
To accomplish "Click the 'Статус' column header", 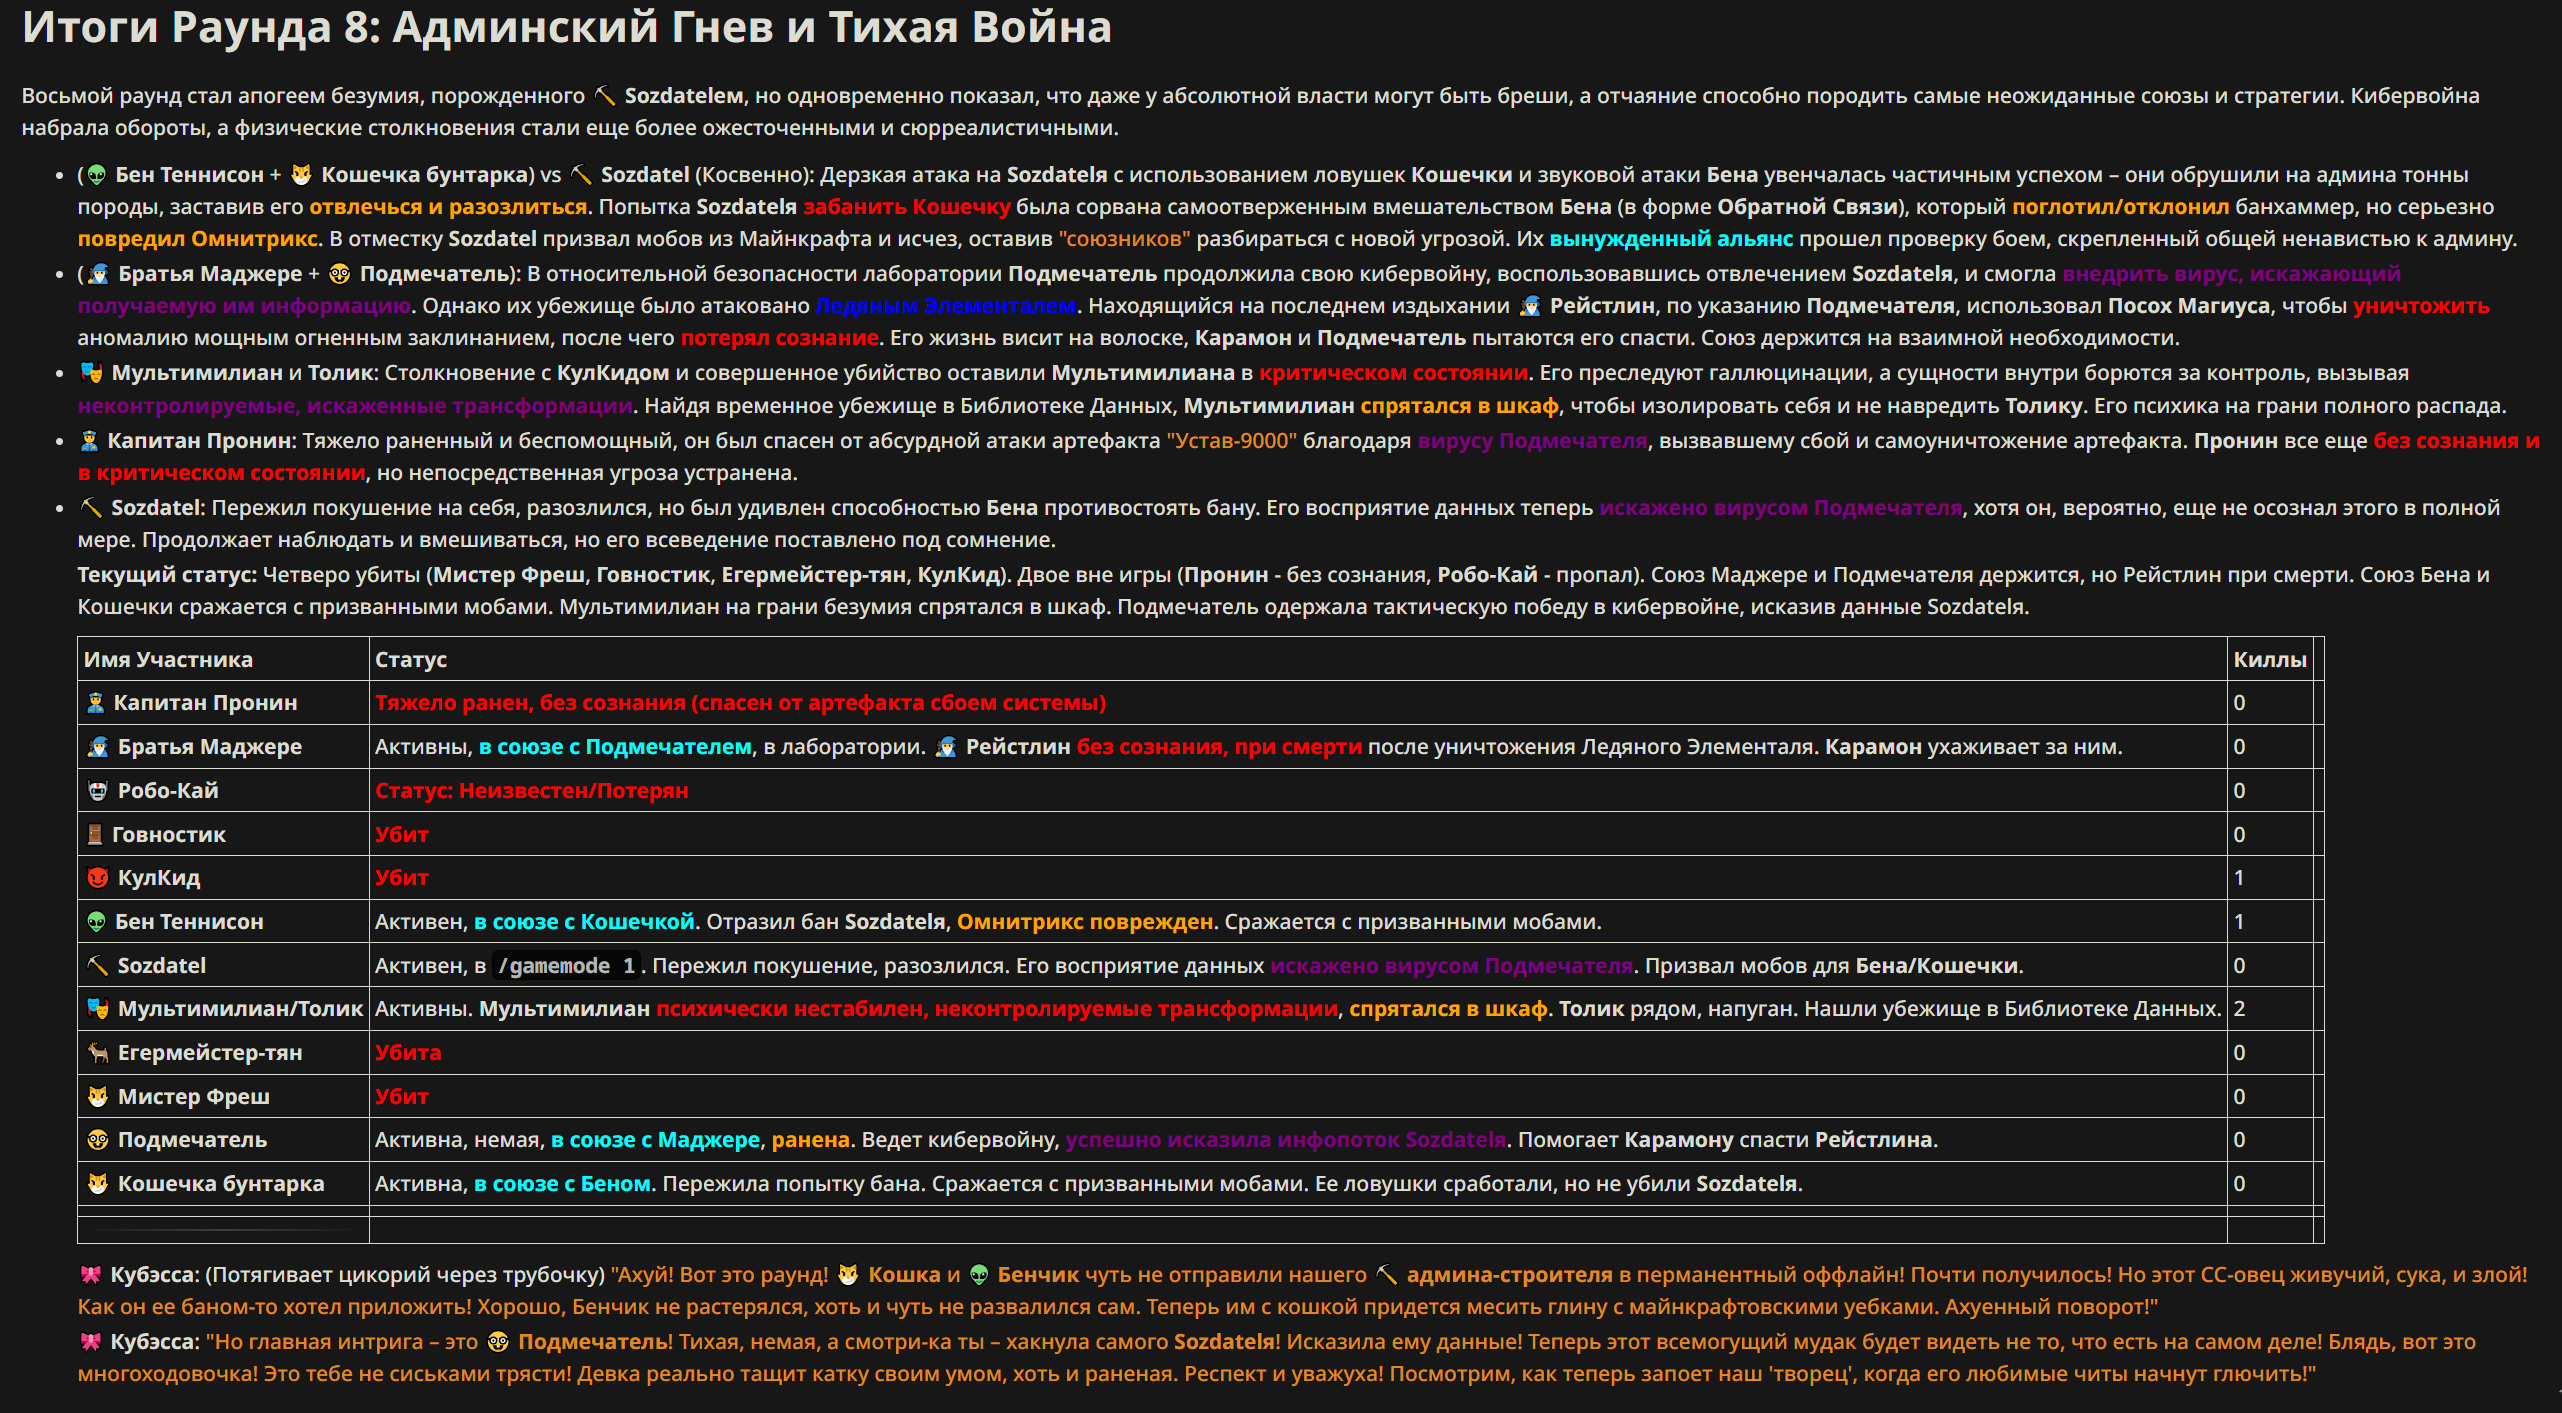I will tap(411, 660).
